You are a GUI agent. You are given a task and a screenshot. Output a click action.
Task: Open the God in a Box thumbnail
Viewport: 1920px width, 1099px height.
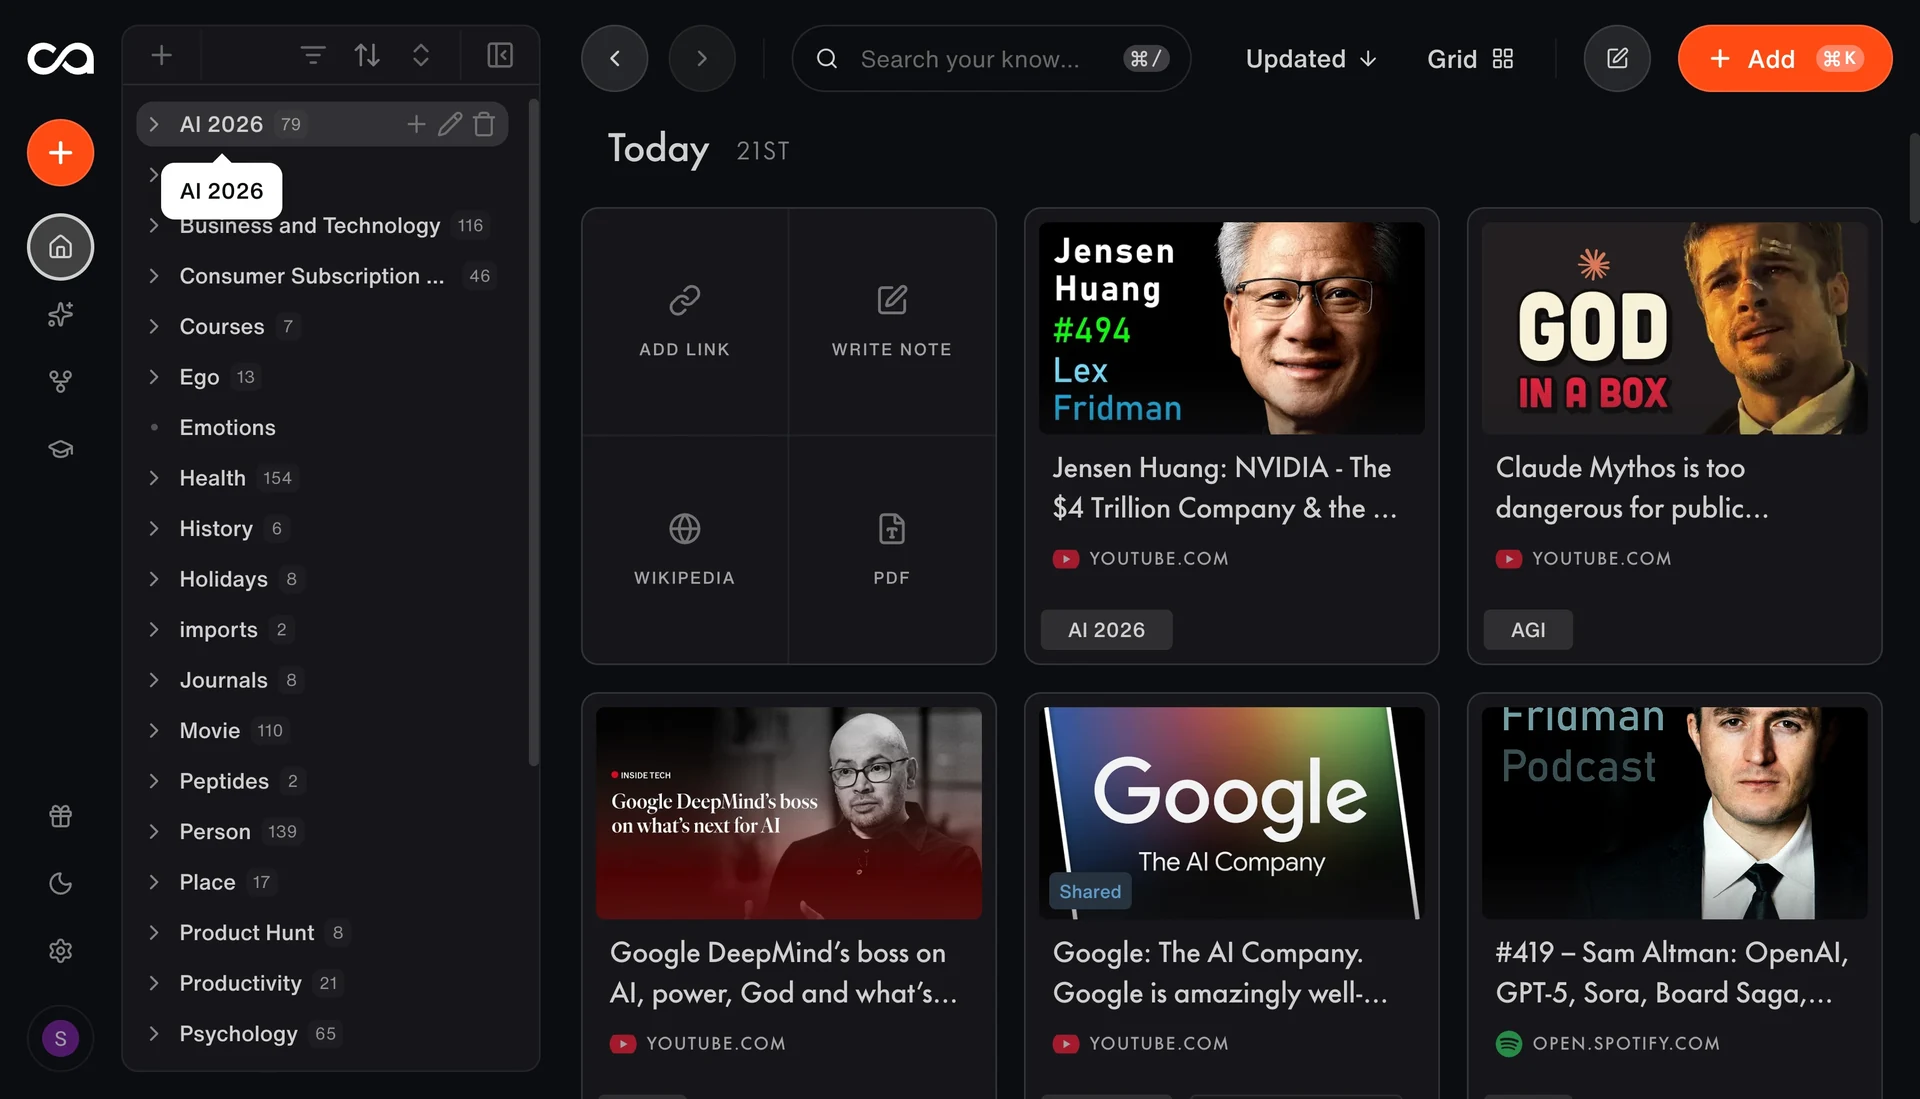tap(1675, 328)
